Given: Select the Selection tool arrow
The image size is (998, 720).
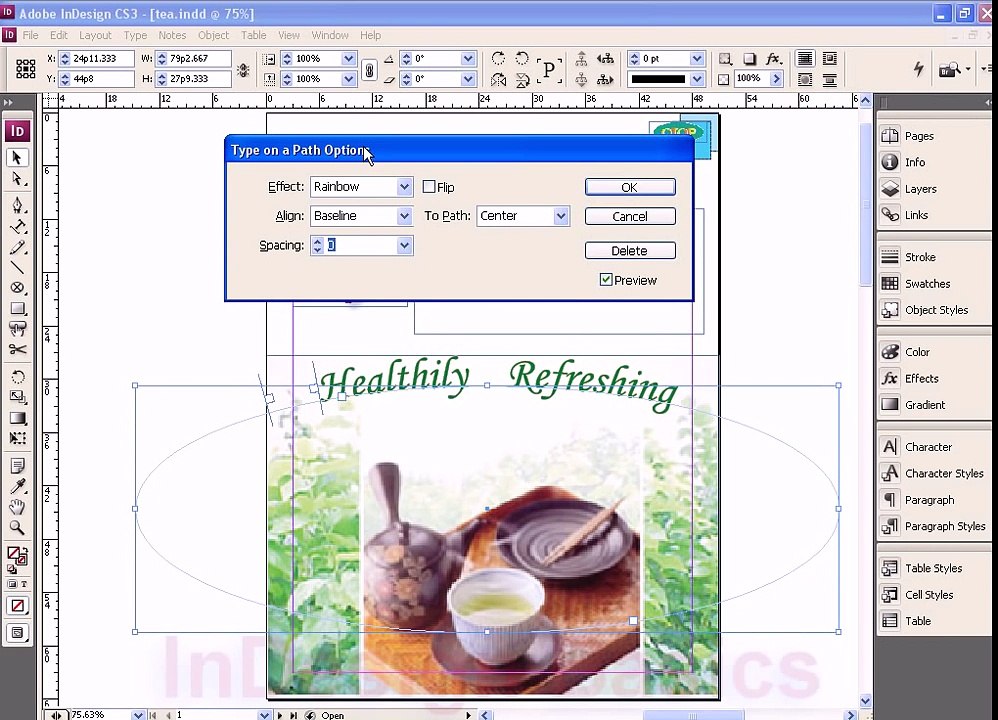Looking at the screenshot, I should click(17, 157).
